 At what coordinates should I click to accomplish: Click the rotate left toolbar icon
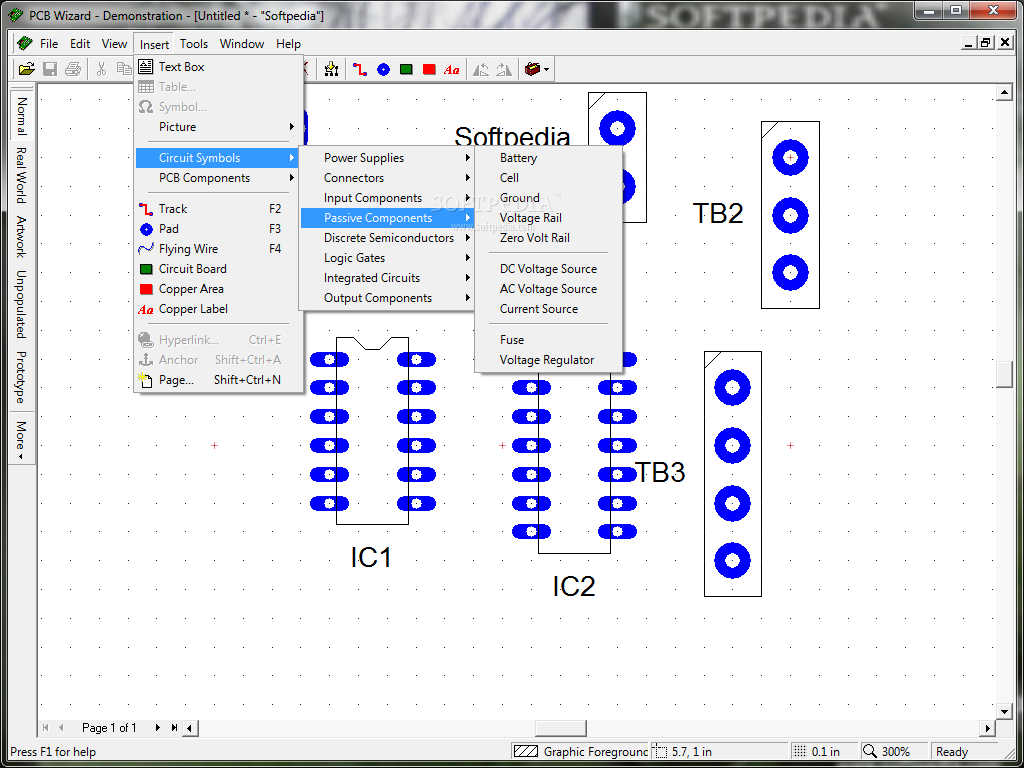[481, 69]
